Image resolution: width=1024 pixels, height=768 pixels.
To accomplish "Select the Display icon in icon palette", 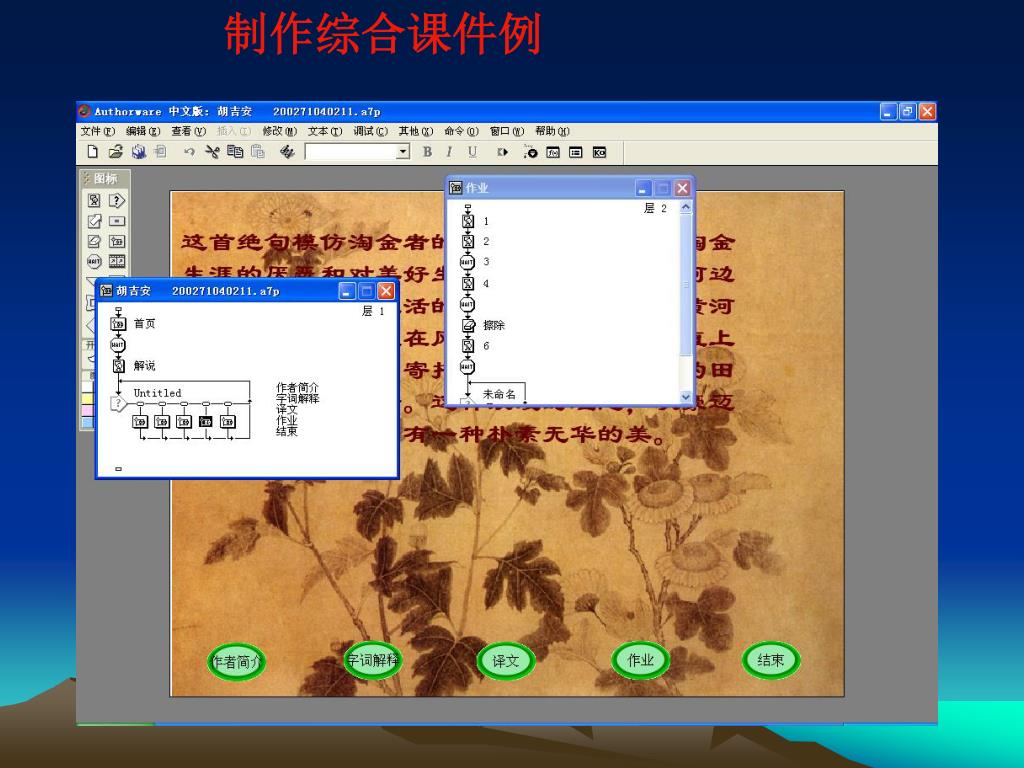I will coord(94,200).
